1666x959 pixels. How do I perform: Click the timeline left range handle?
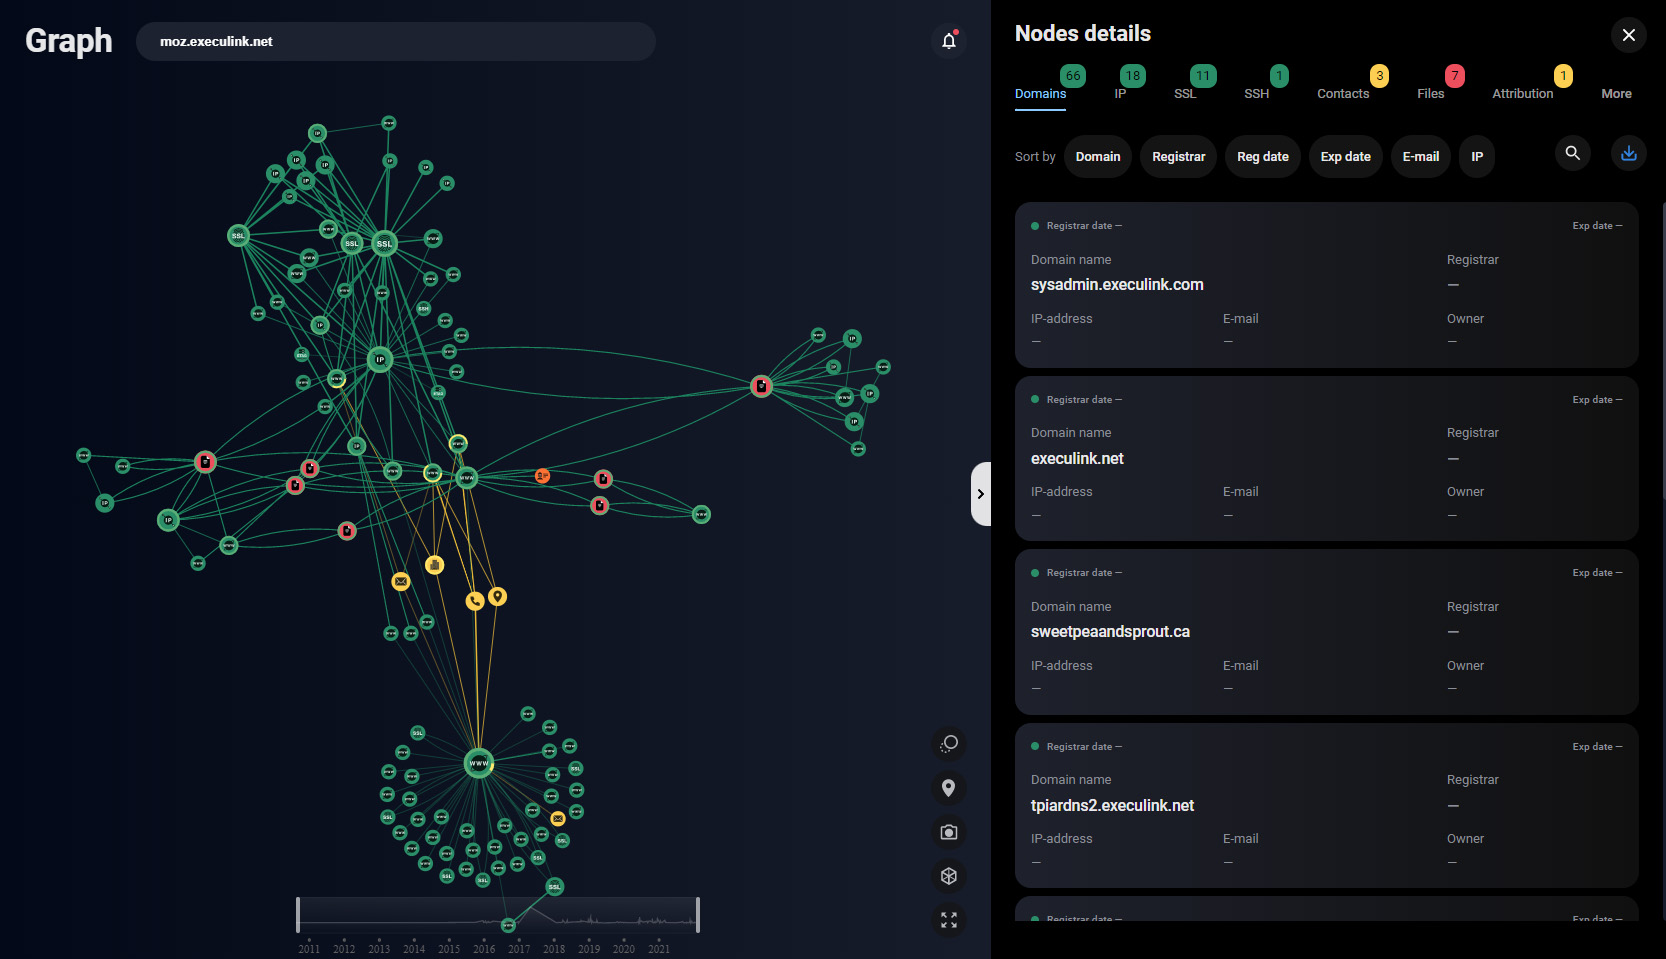(298, 915)
